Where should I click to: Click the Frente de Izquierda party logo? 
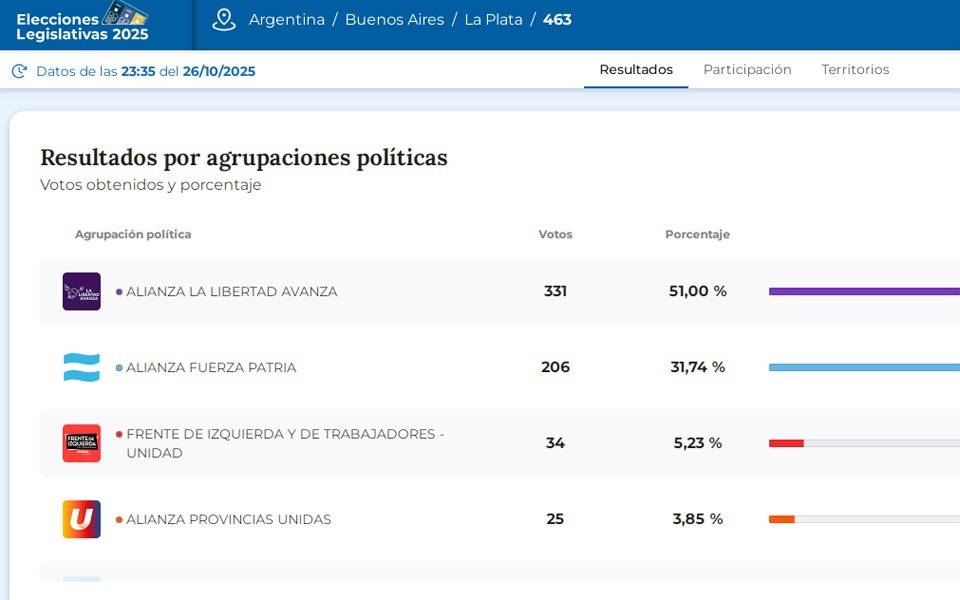tap(82, 443)
